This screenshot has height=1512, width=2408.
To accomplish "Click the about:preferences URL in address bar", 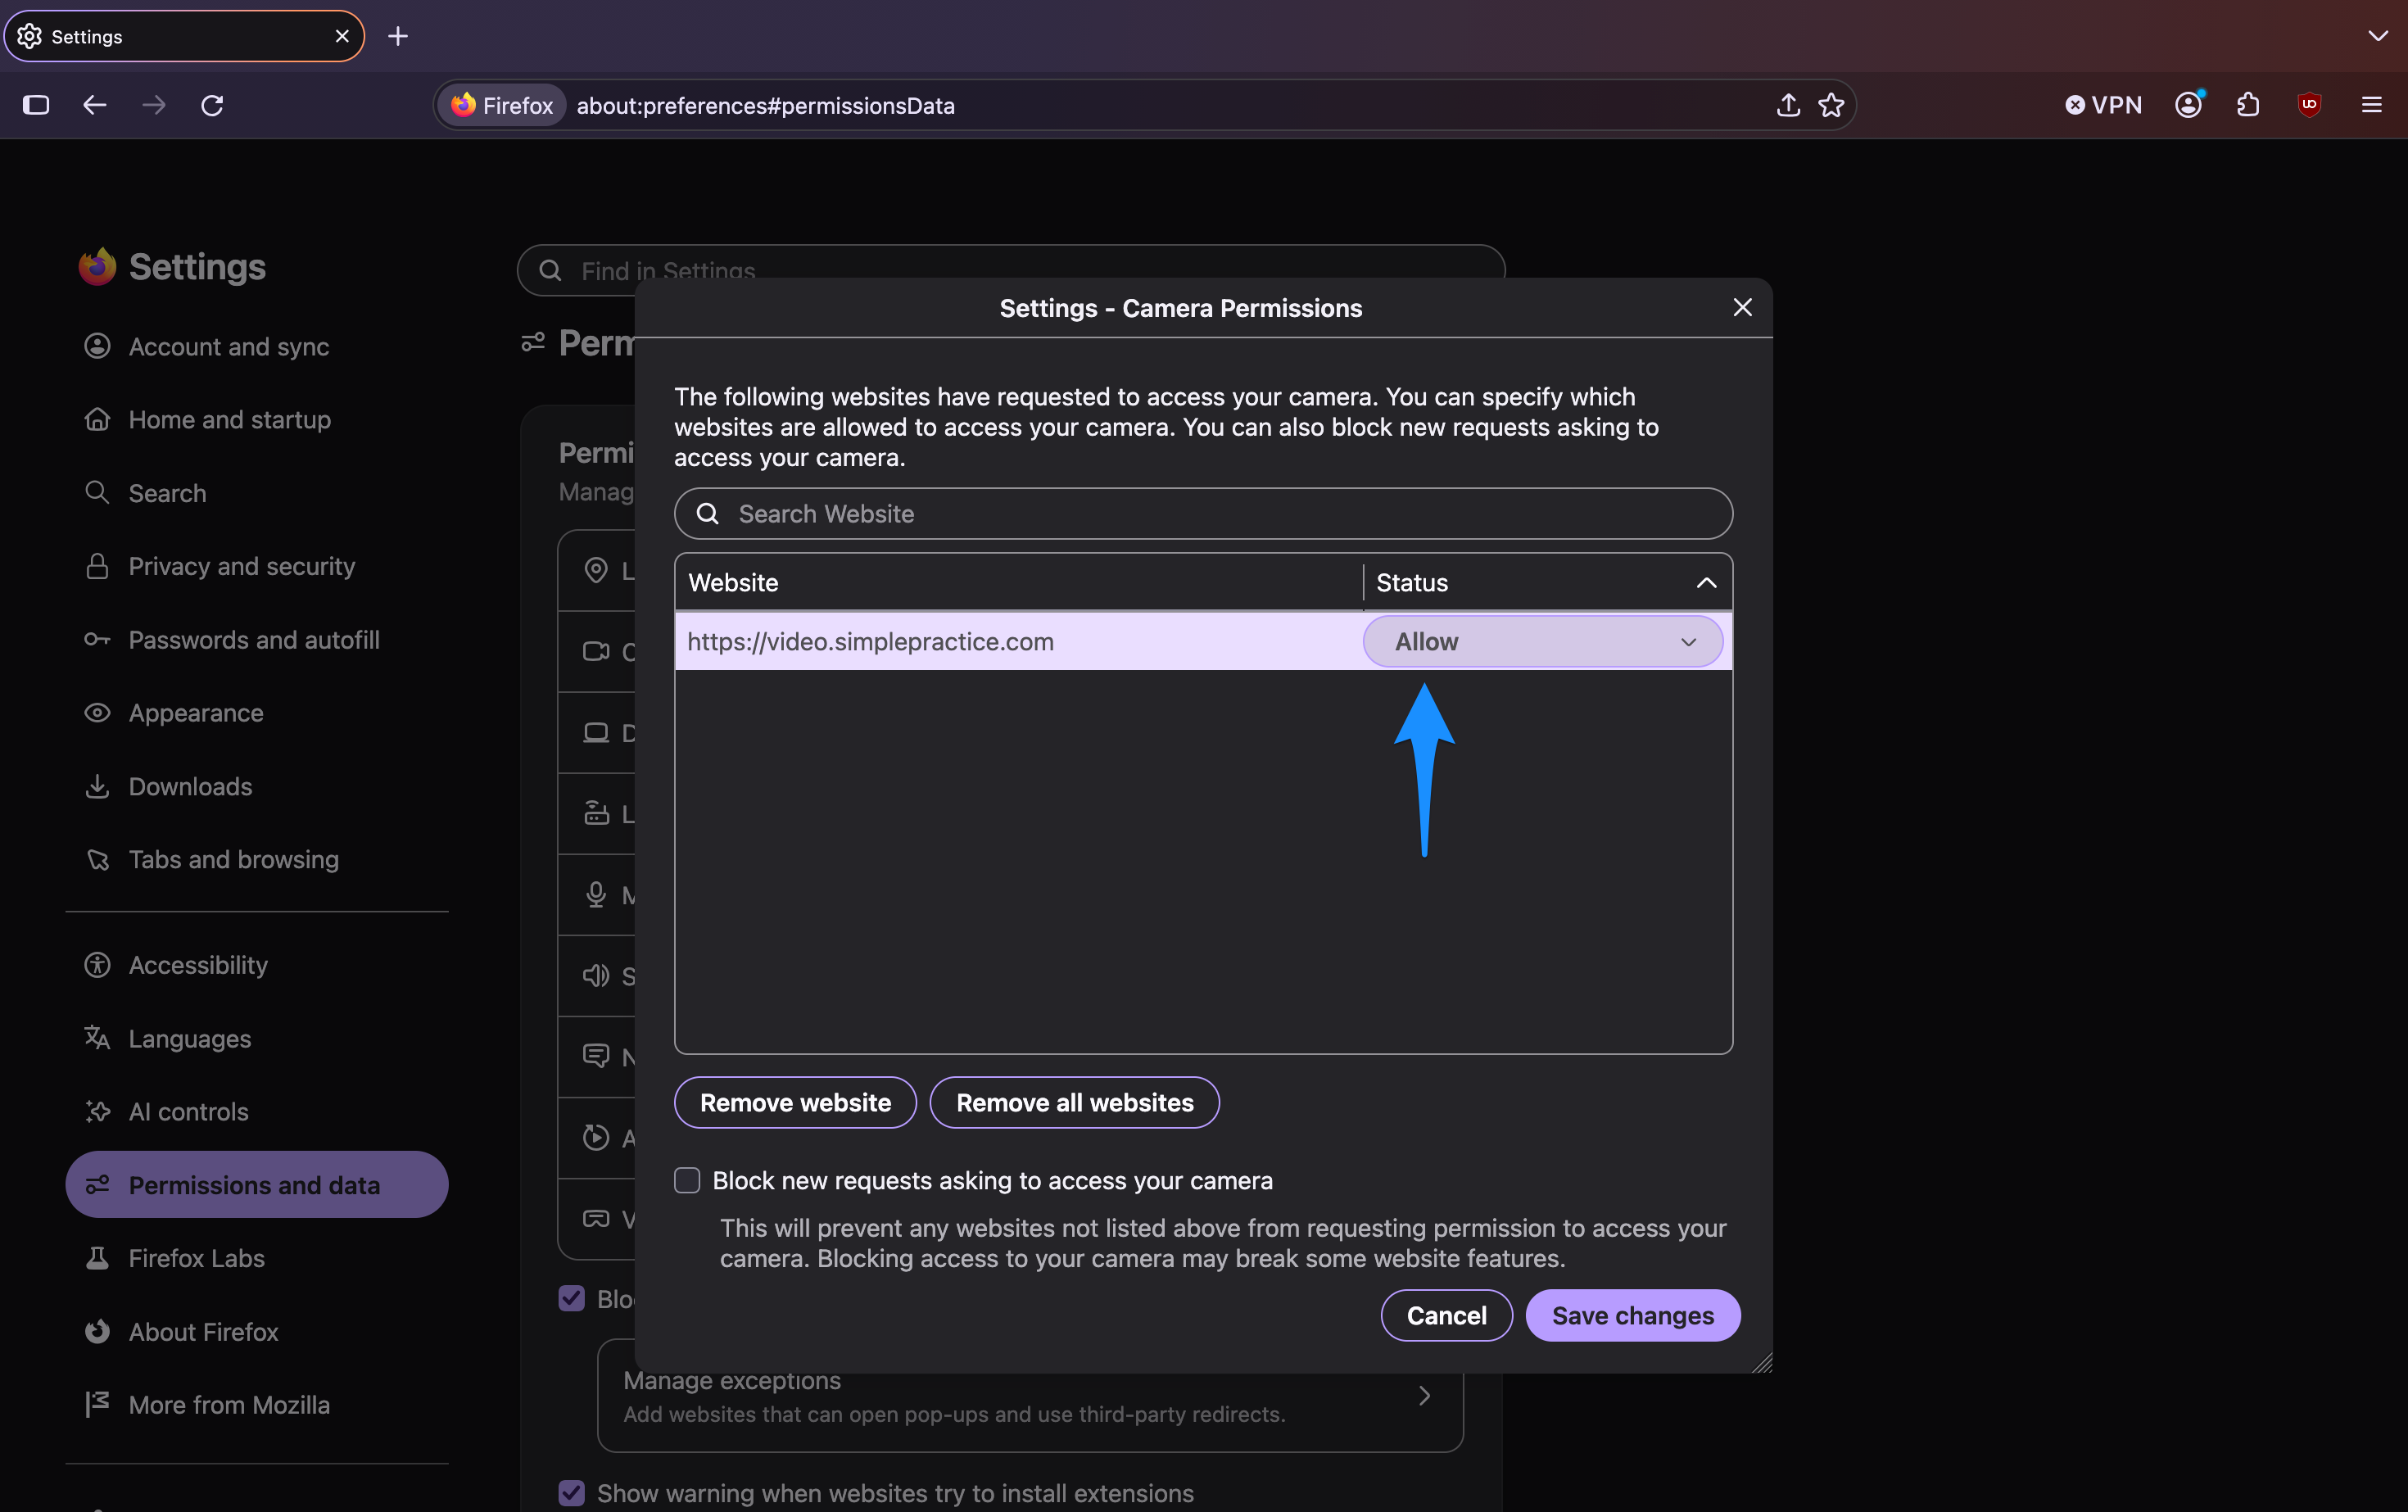I will pyautogui.click(x=765, y=106).
